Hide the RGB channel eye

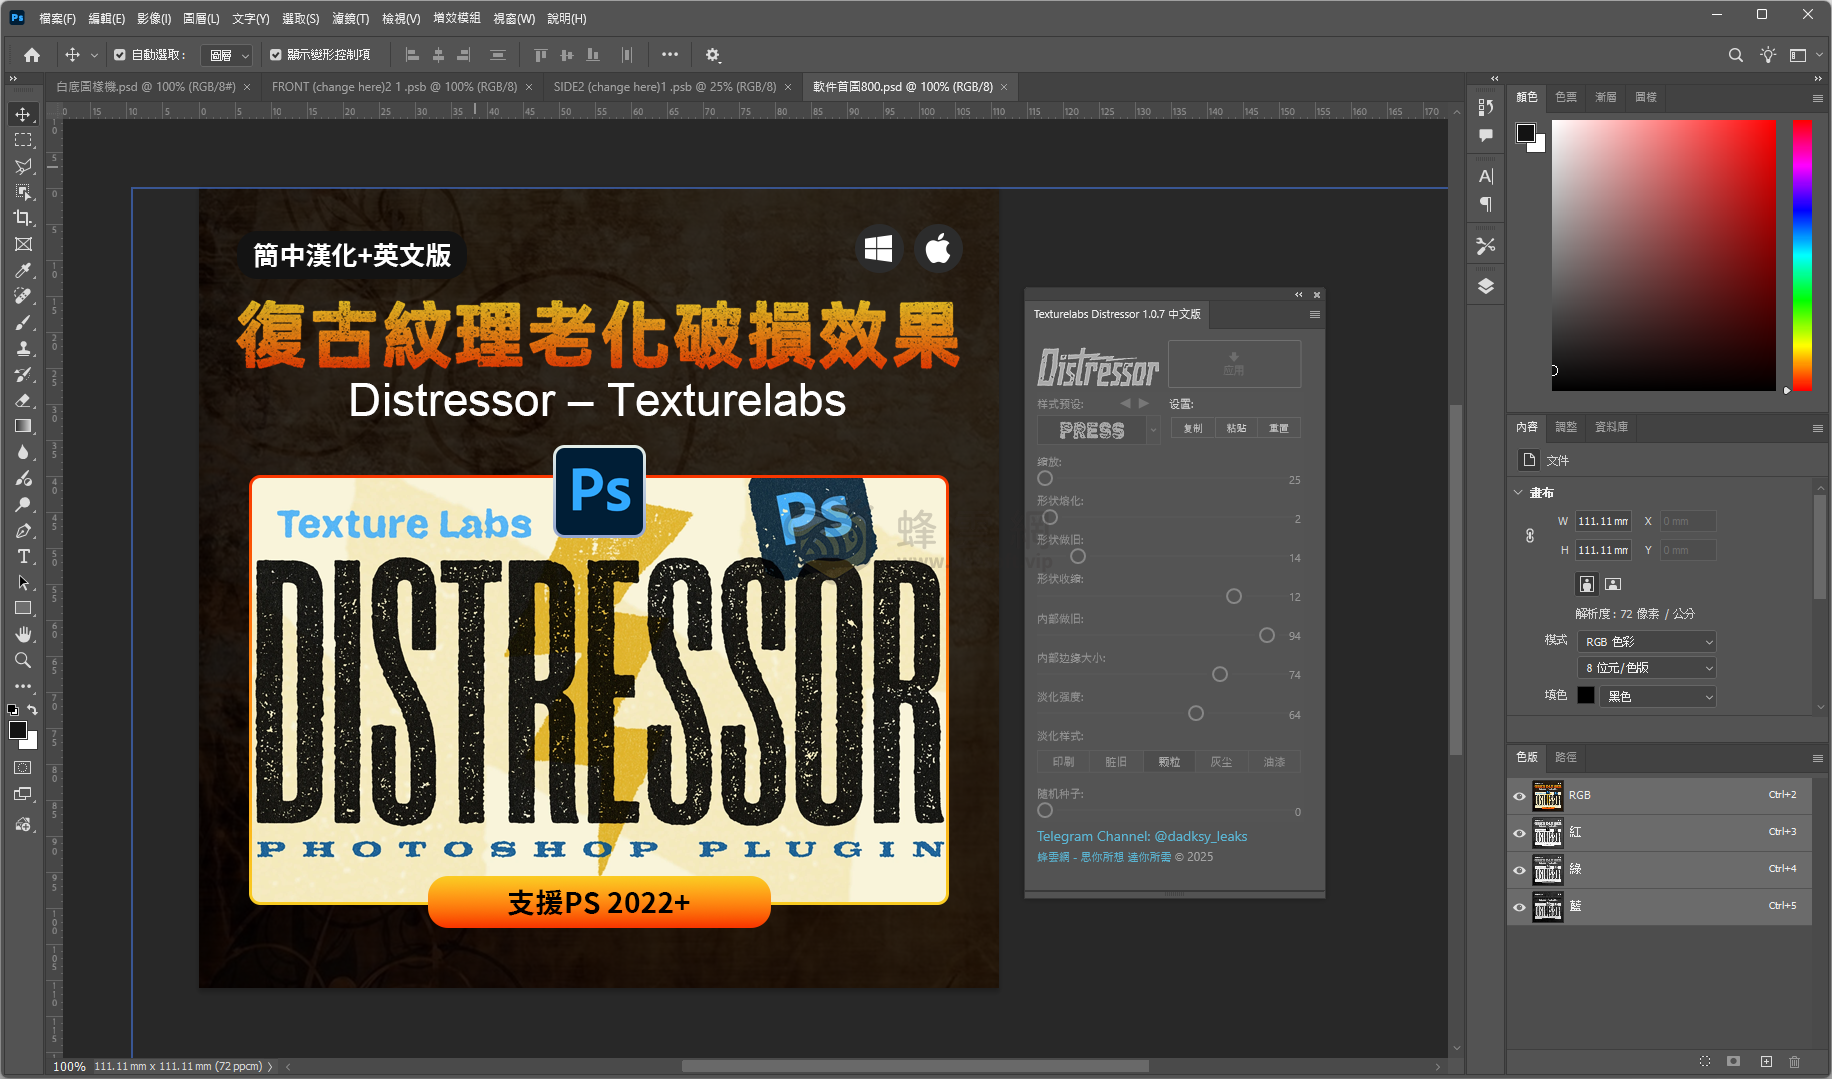coord(1519,796)
